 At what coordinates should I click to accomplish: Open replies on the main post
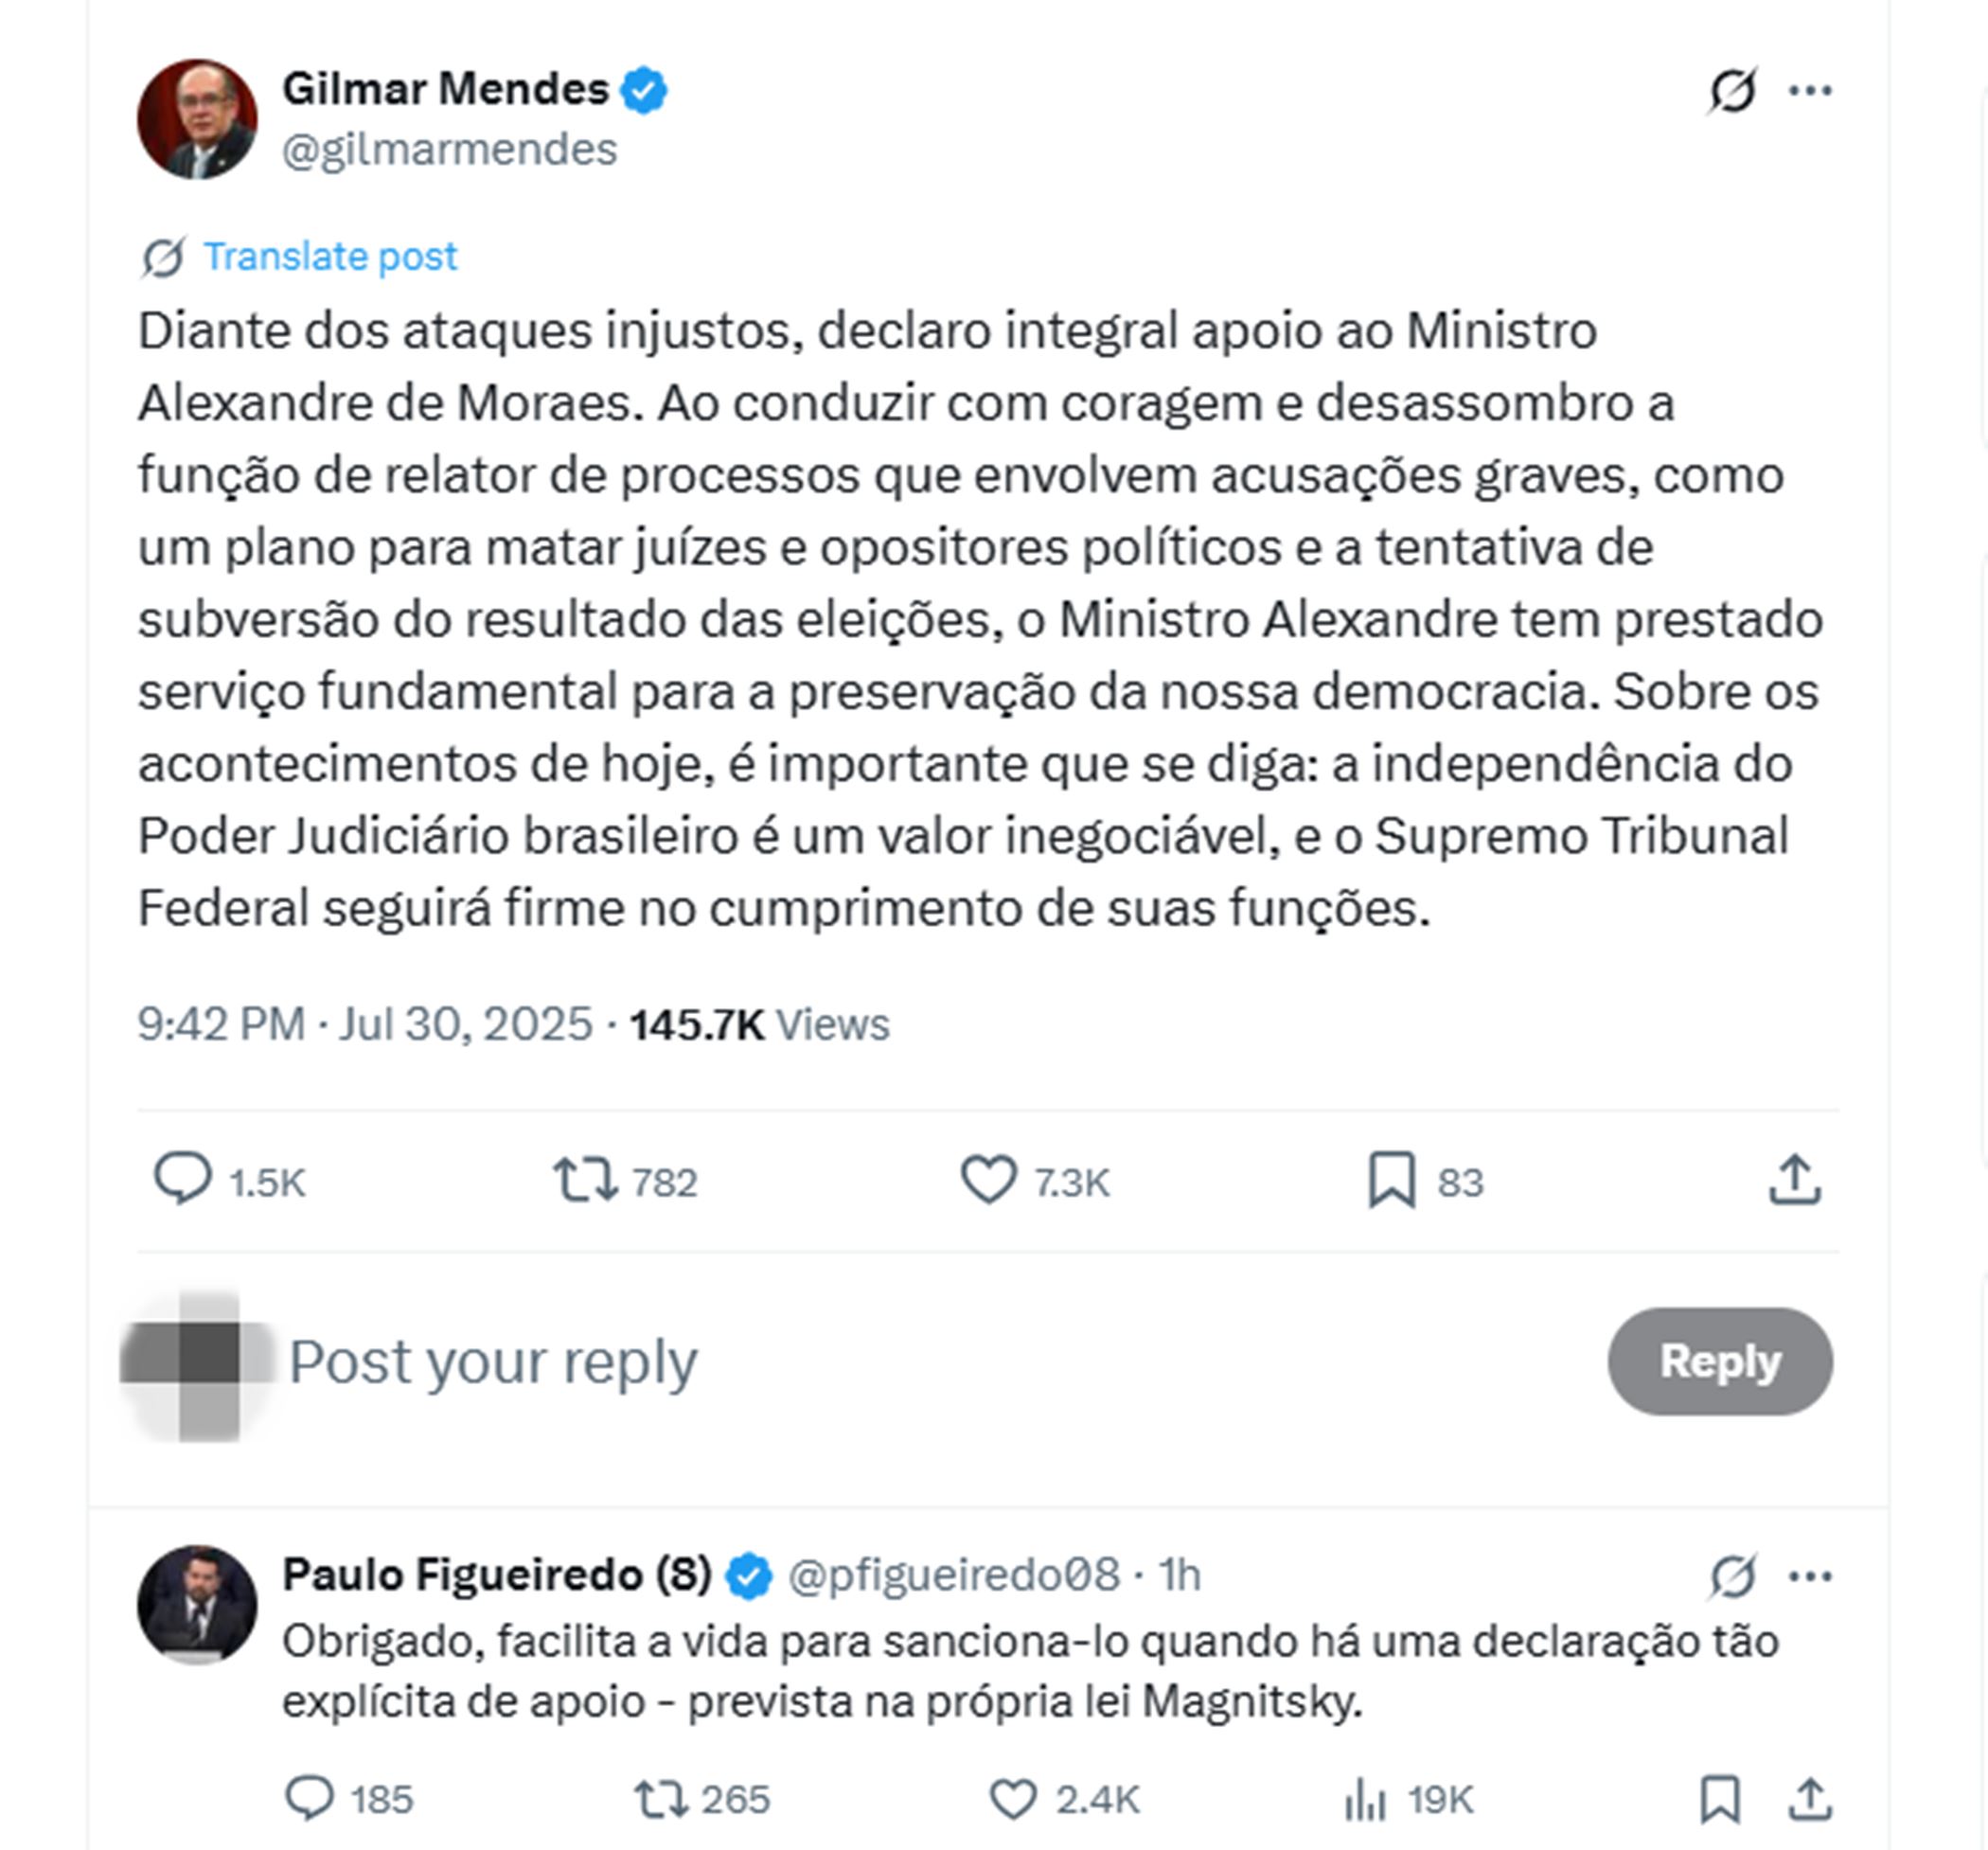[x=183, y=1179]
